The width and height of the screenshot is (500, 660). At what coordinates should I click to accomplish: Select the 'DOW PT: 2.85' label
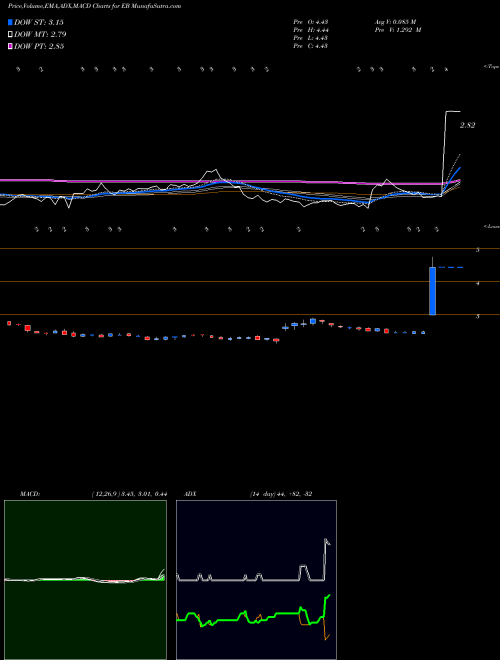39,46
